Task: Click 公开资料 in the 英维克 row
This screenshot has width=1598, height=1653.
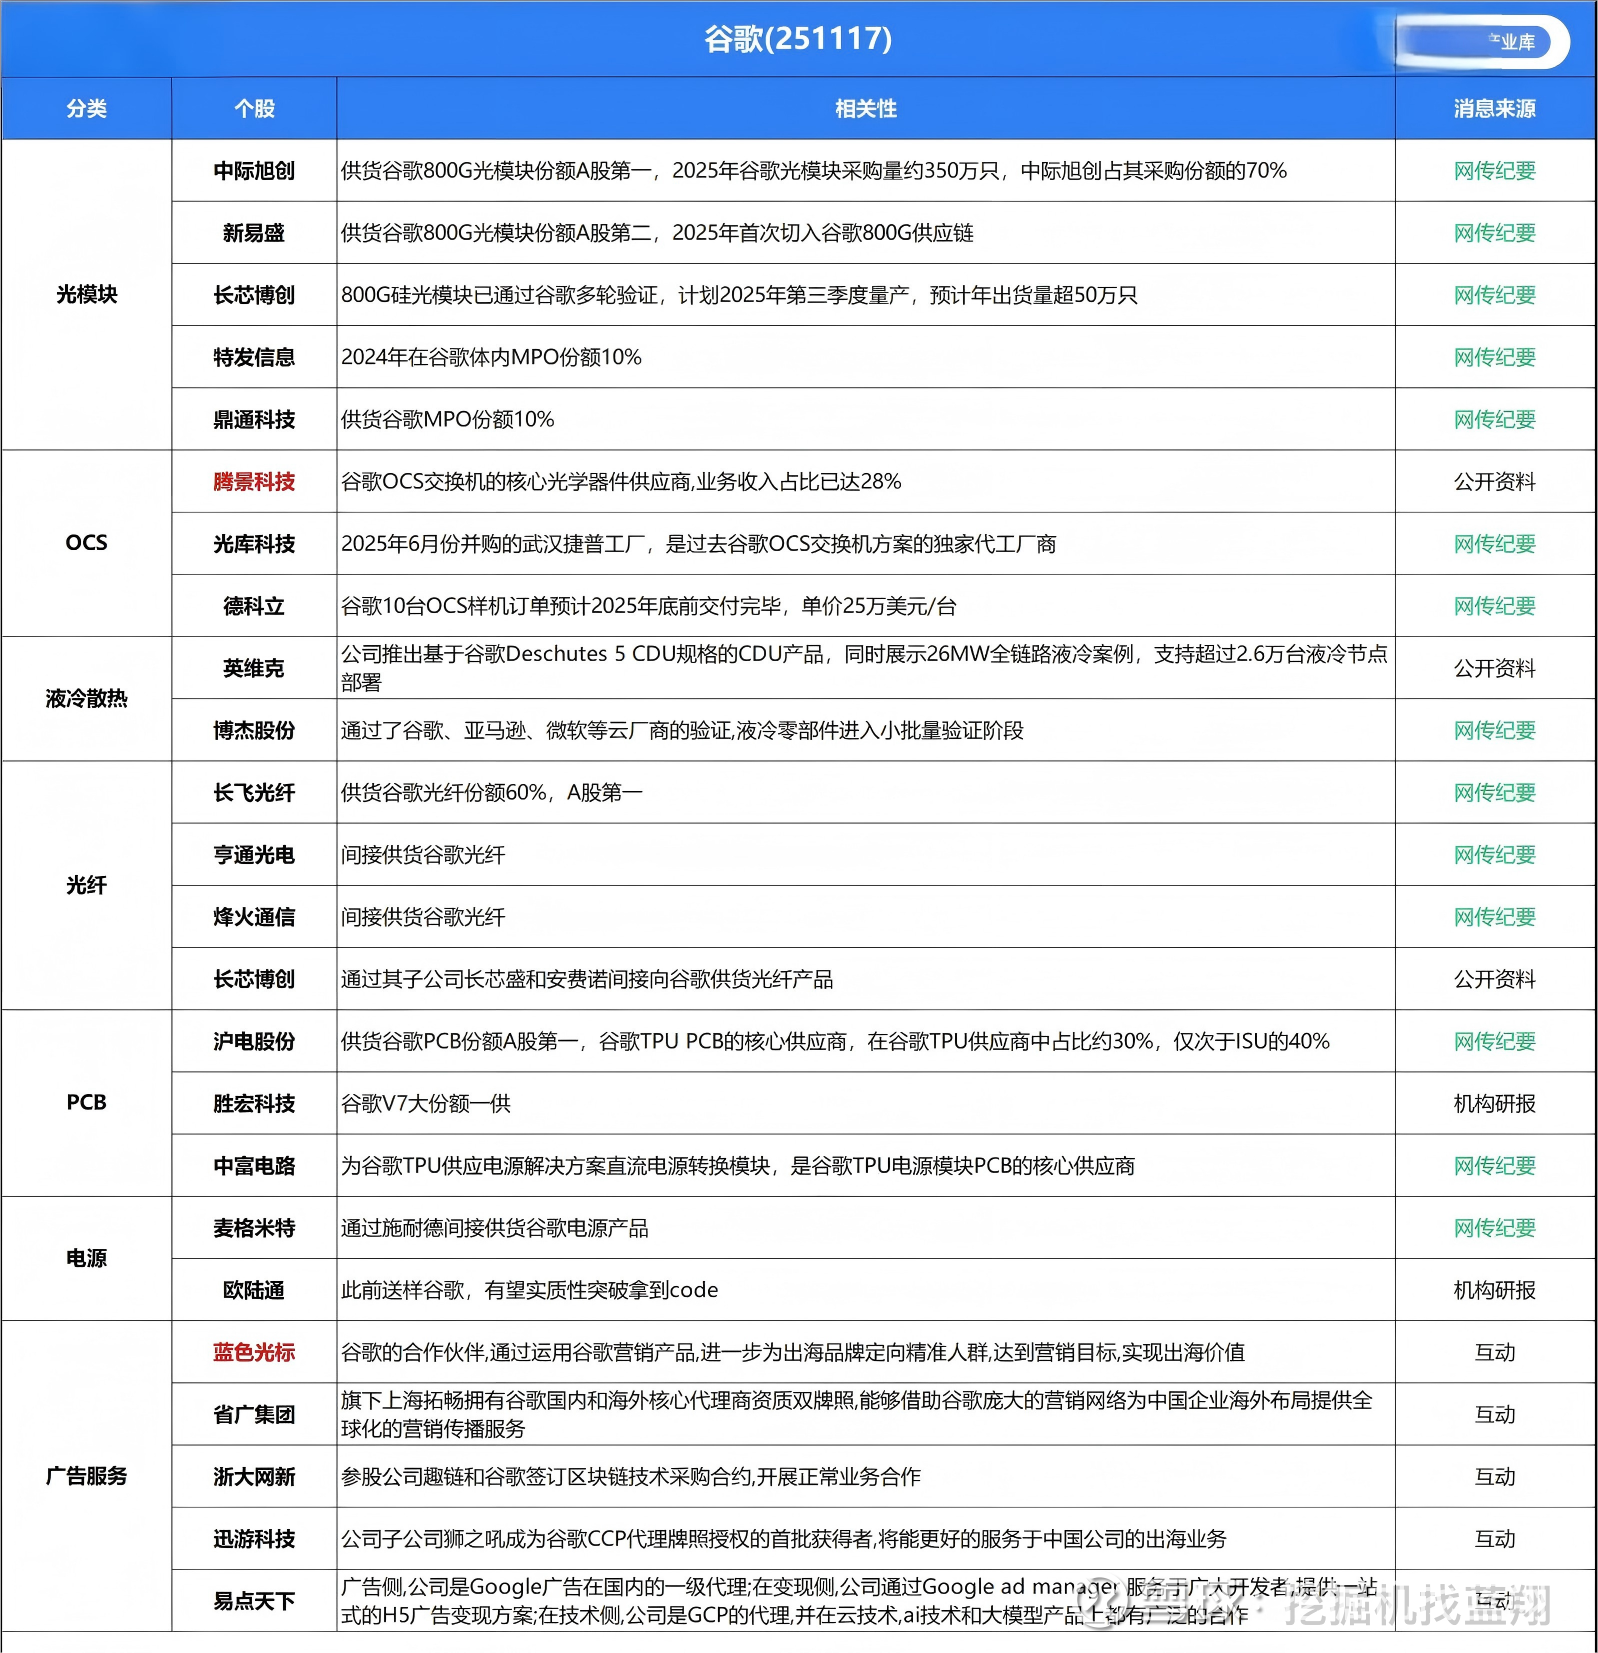Action: [1495, 668]
